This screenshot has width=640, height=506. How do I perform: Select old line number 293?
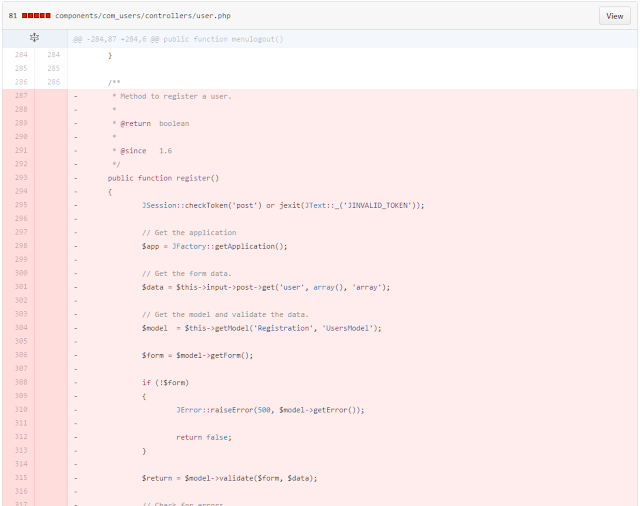click(21, 178)
